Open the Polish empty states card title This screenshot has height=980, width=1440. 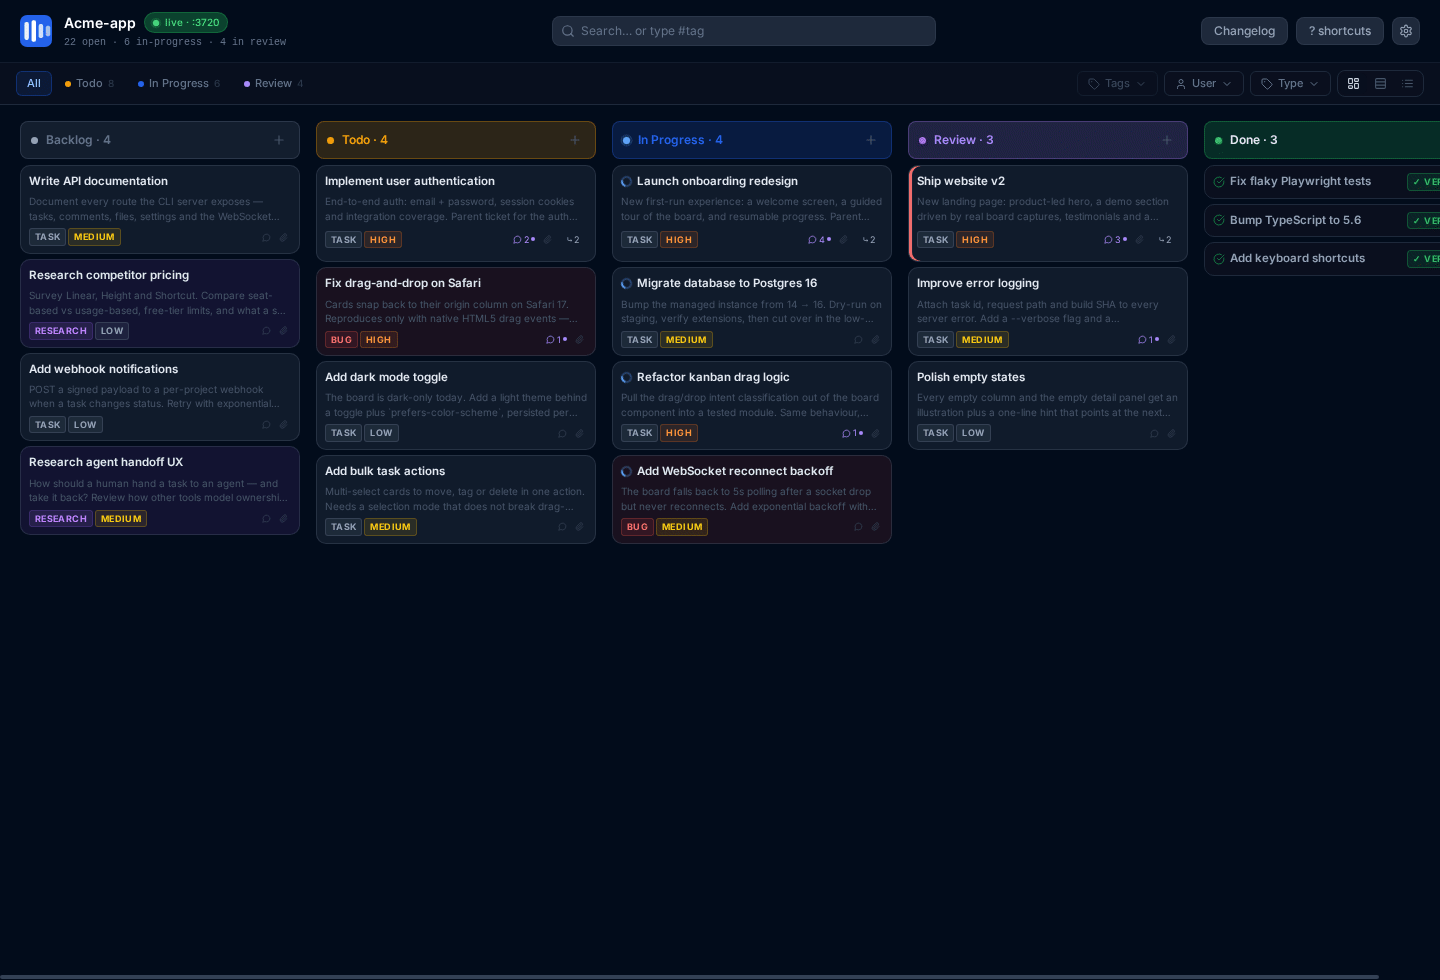coord(971,377)
